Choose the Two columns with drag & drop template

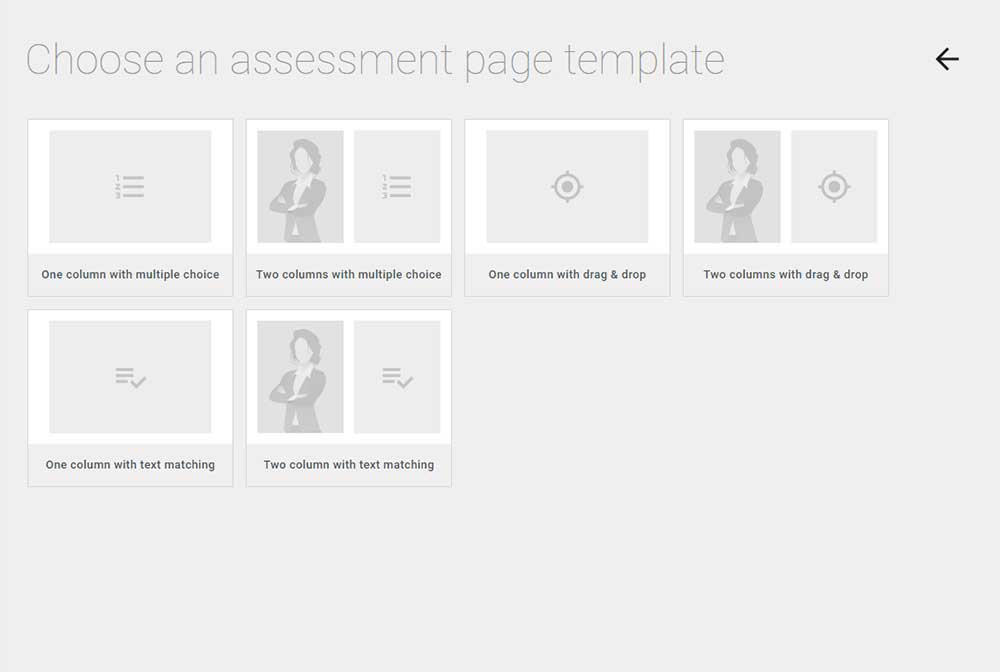[785, 207]
